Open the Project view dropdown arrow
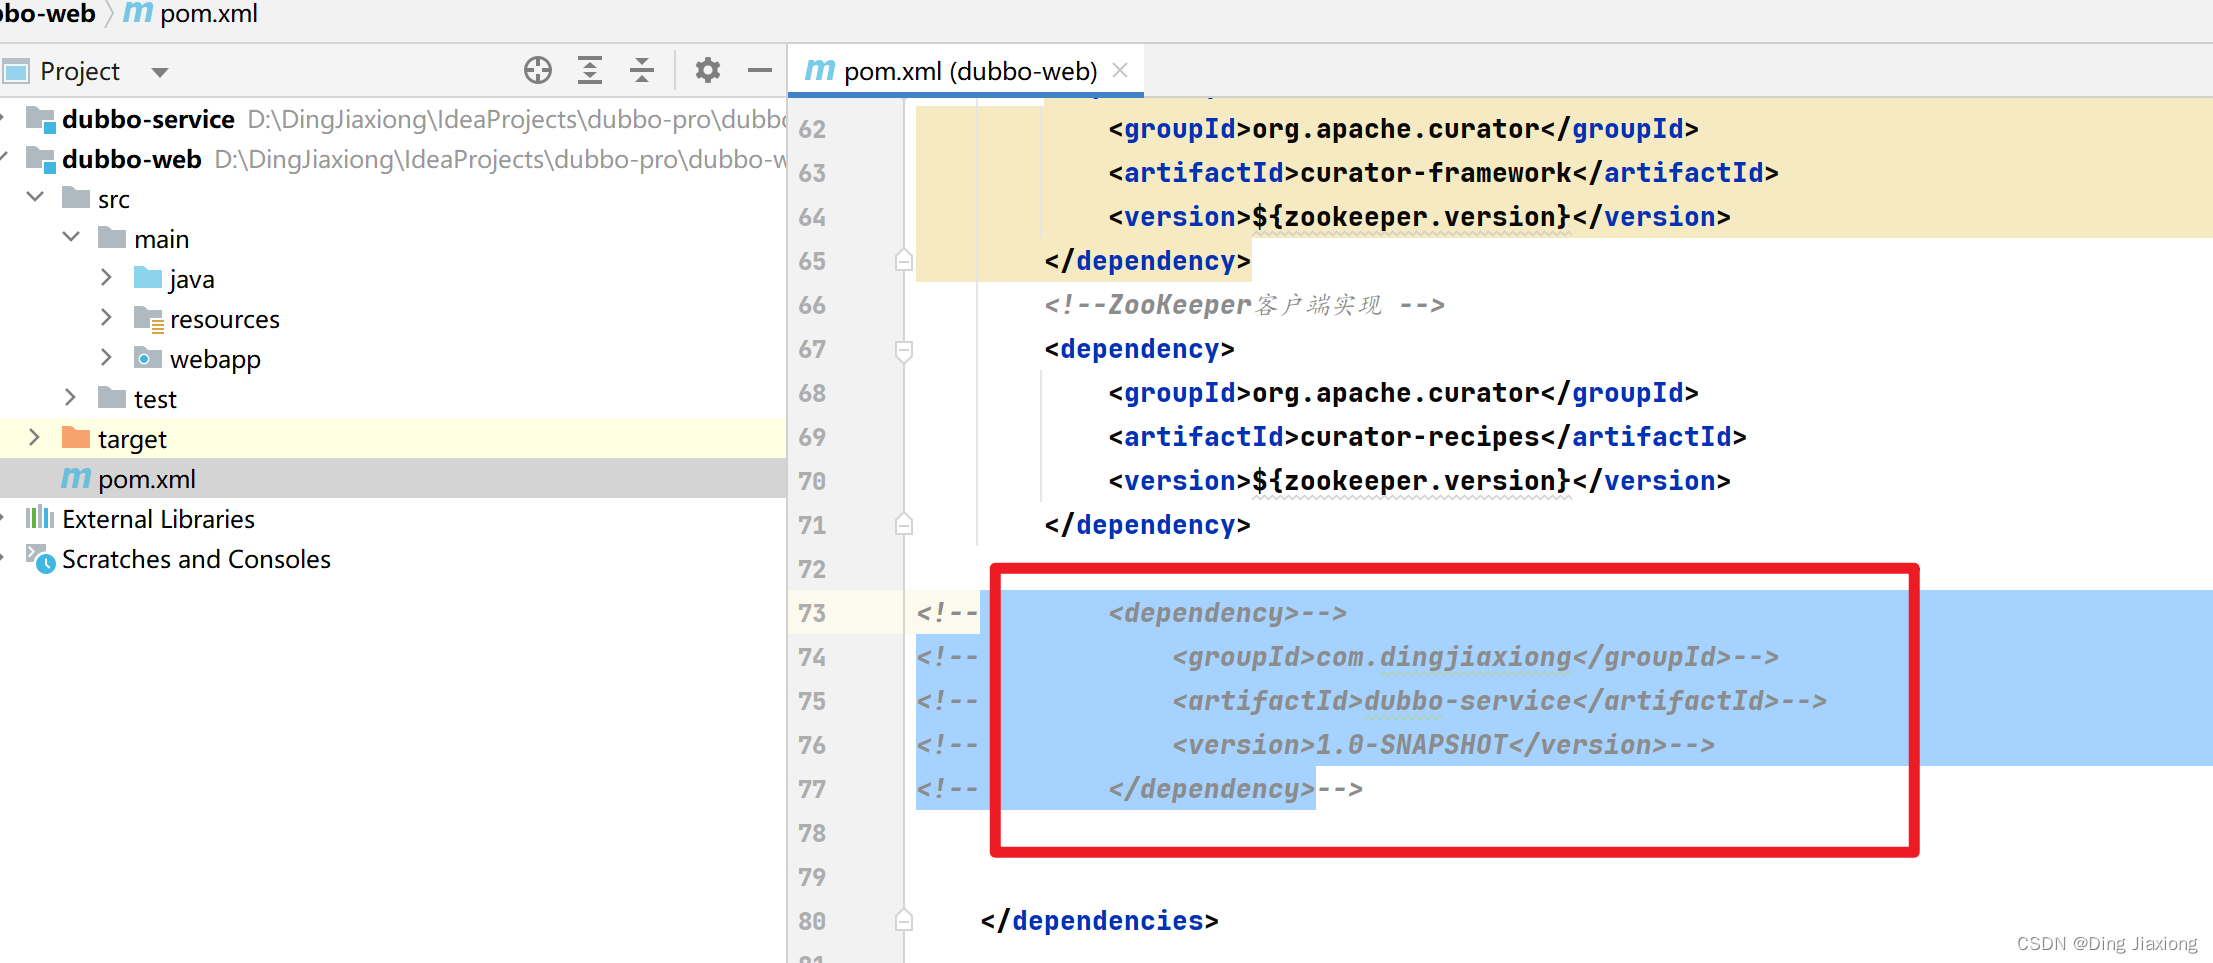The width and height of the screenshot is (2213, 963). (160, 72)
